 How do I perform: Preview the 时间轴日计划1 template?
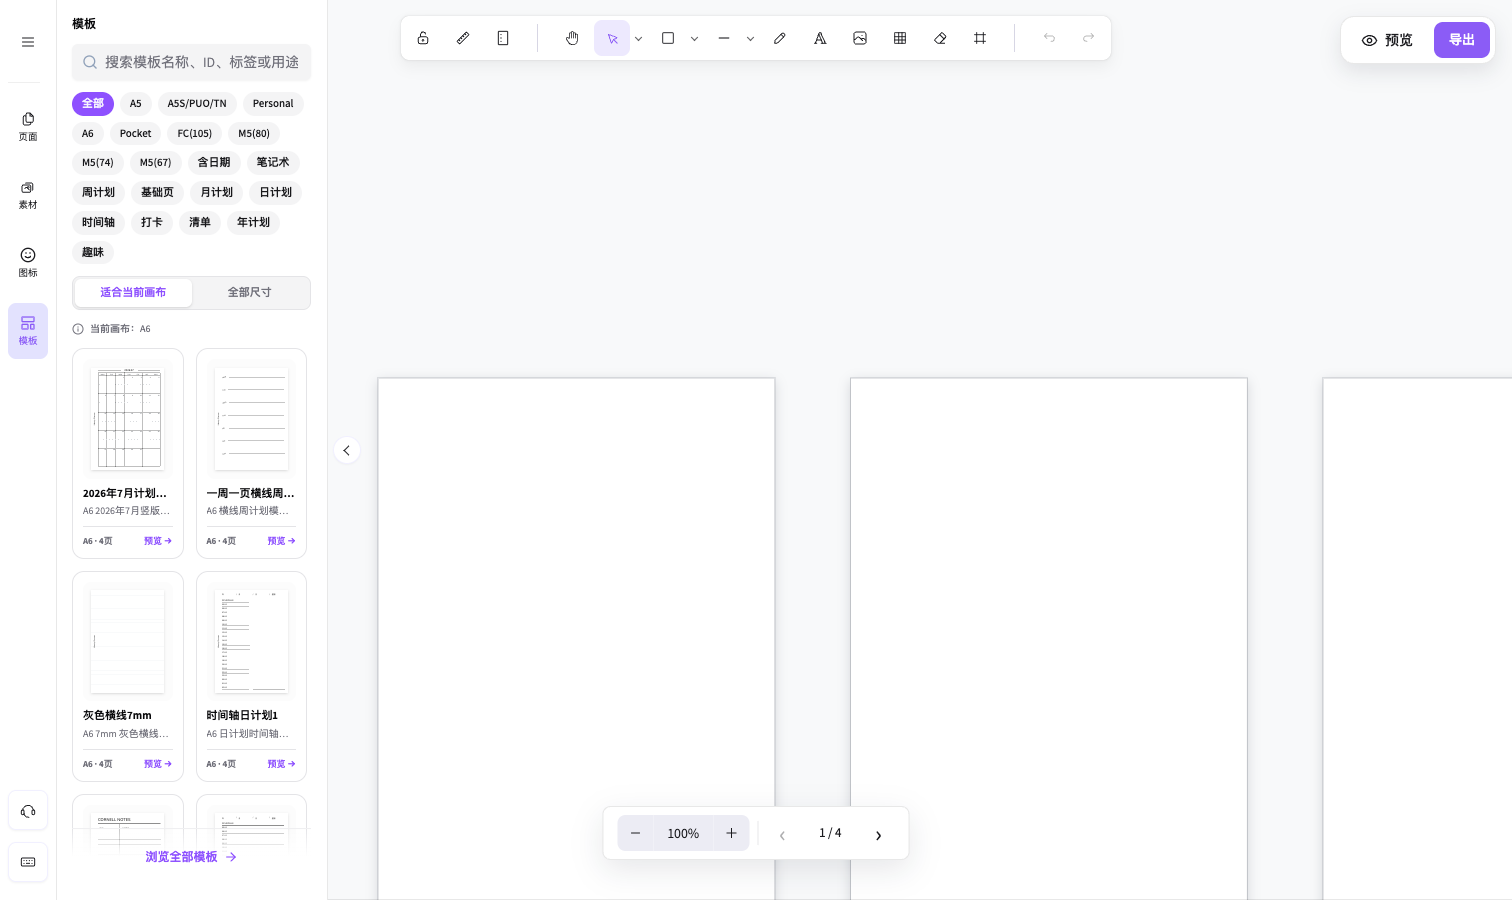tap(281, 764)
